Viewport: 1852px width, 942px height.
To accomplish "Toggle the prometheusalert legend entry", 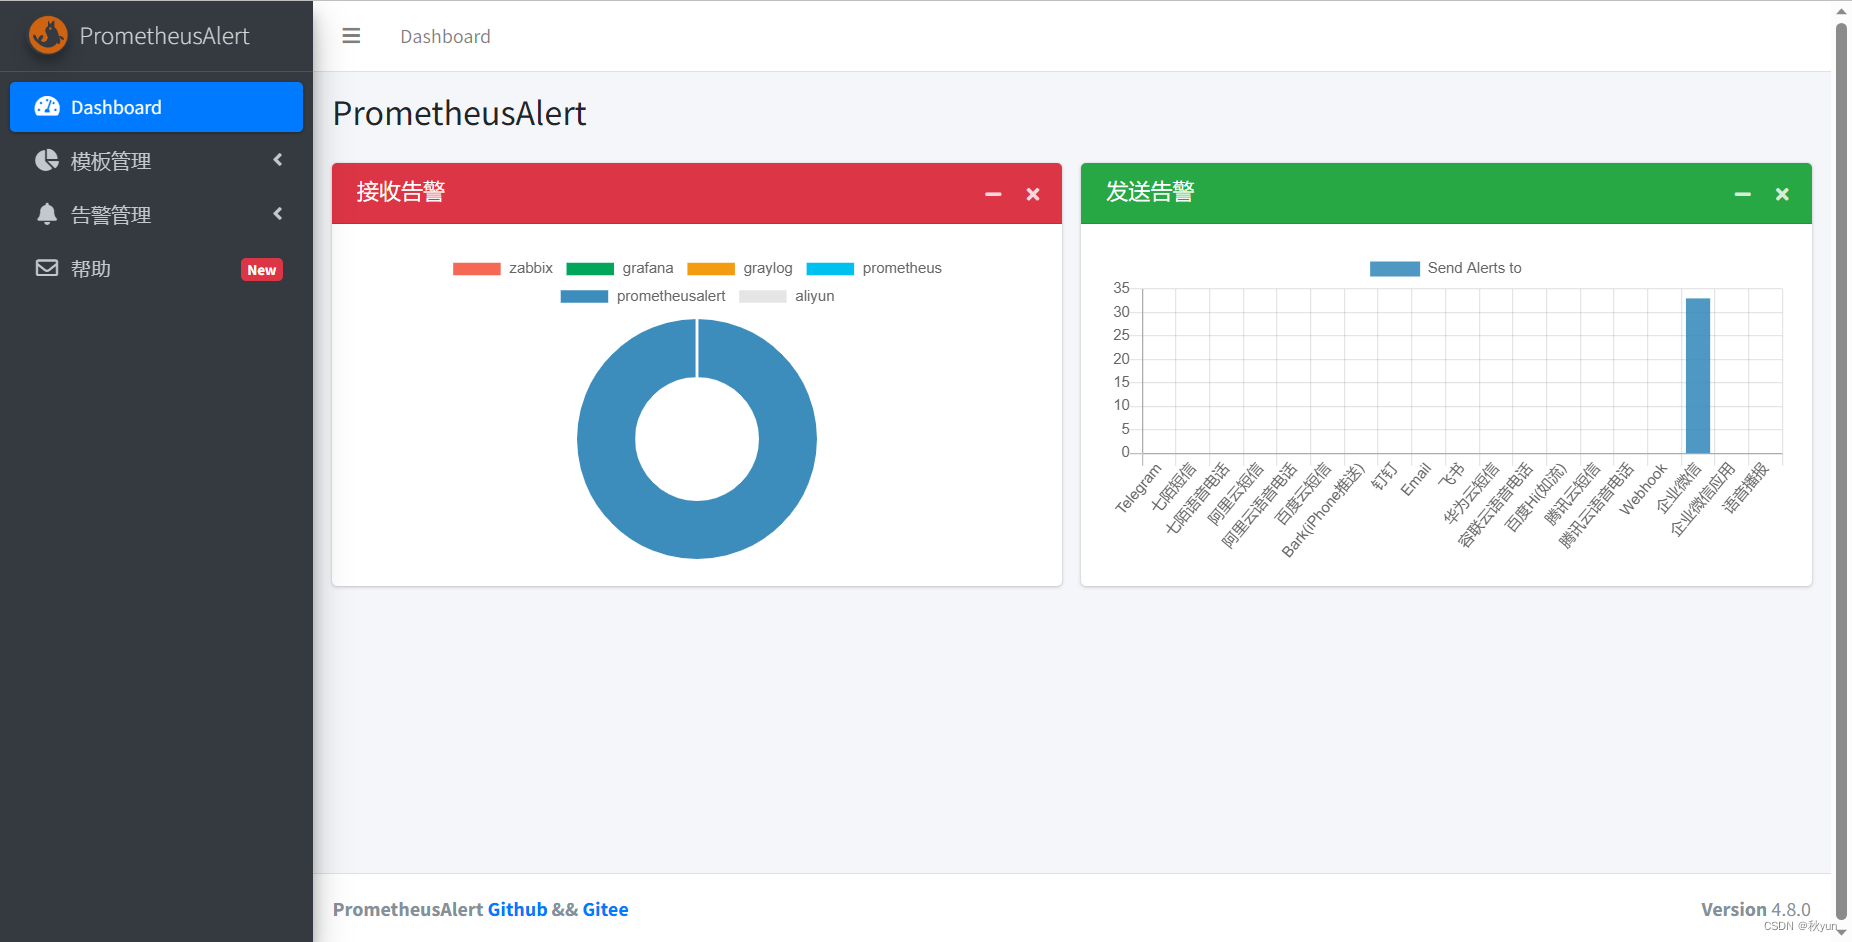I will 643,296.
